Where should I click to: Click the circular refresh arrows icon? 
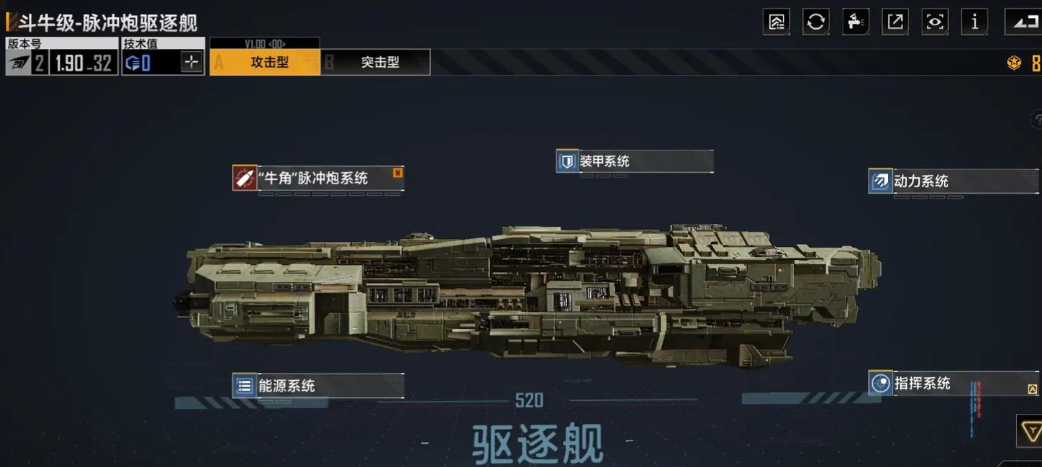[815, 22]
